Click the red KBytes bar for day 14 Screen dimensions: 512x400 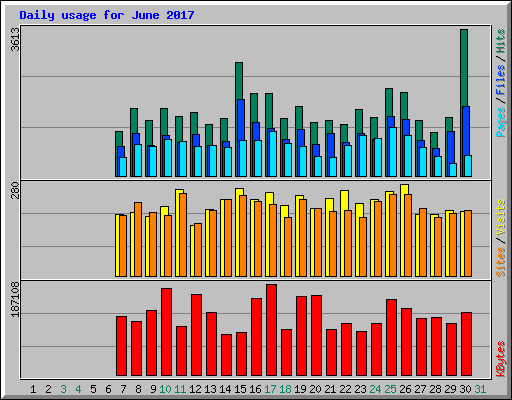click(x=226, y=355)
